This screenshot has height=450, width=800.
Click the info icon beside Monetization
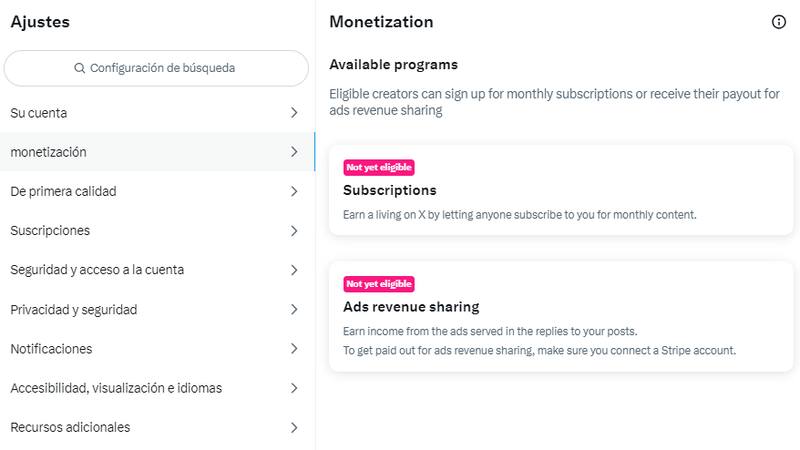pyautogui.click(x=779, y=22)
